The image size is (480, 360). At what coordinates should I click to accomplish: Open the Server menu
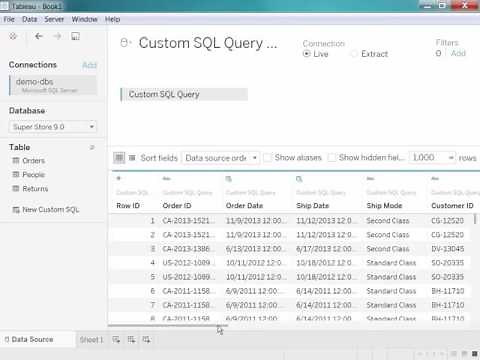pyautogui.click(x=54, y=19)
